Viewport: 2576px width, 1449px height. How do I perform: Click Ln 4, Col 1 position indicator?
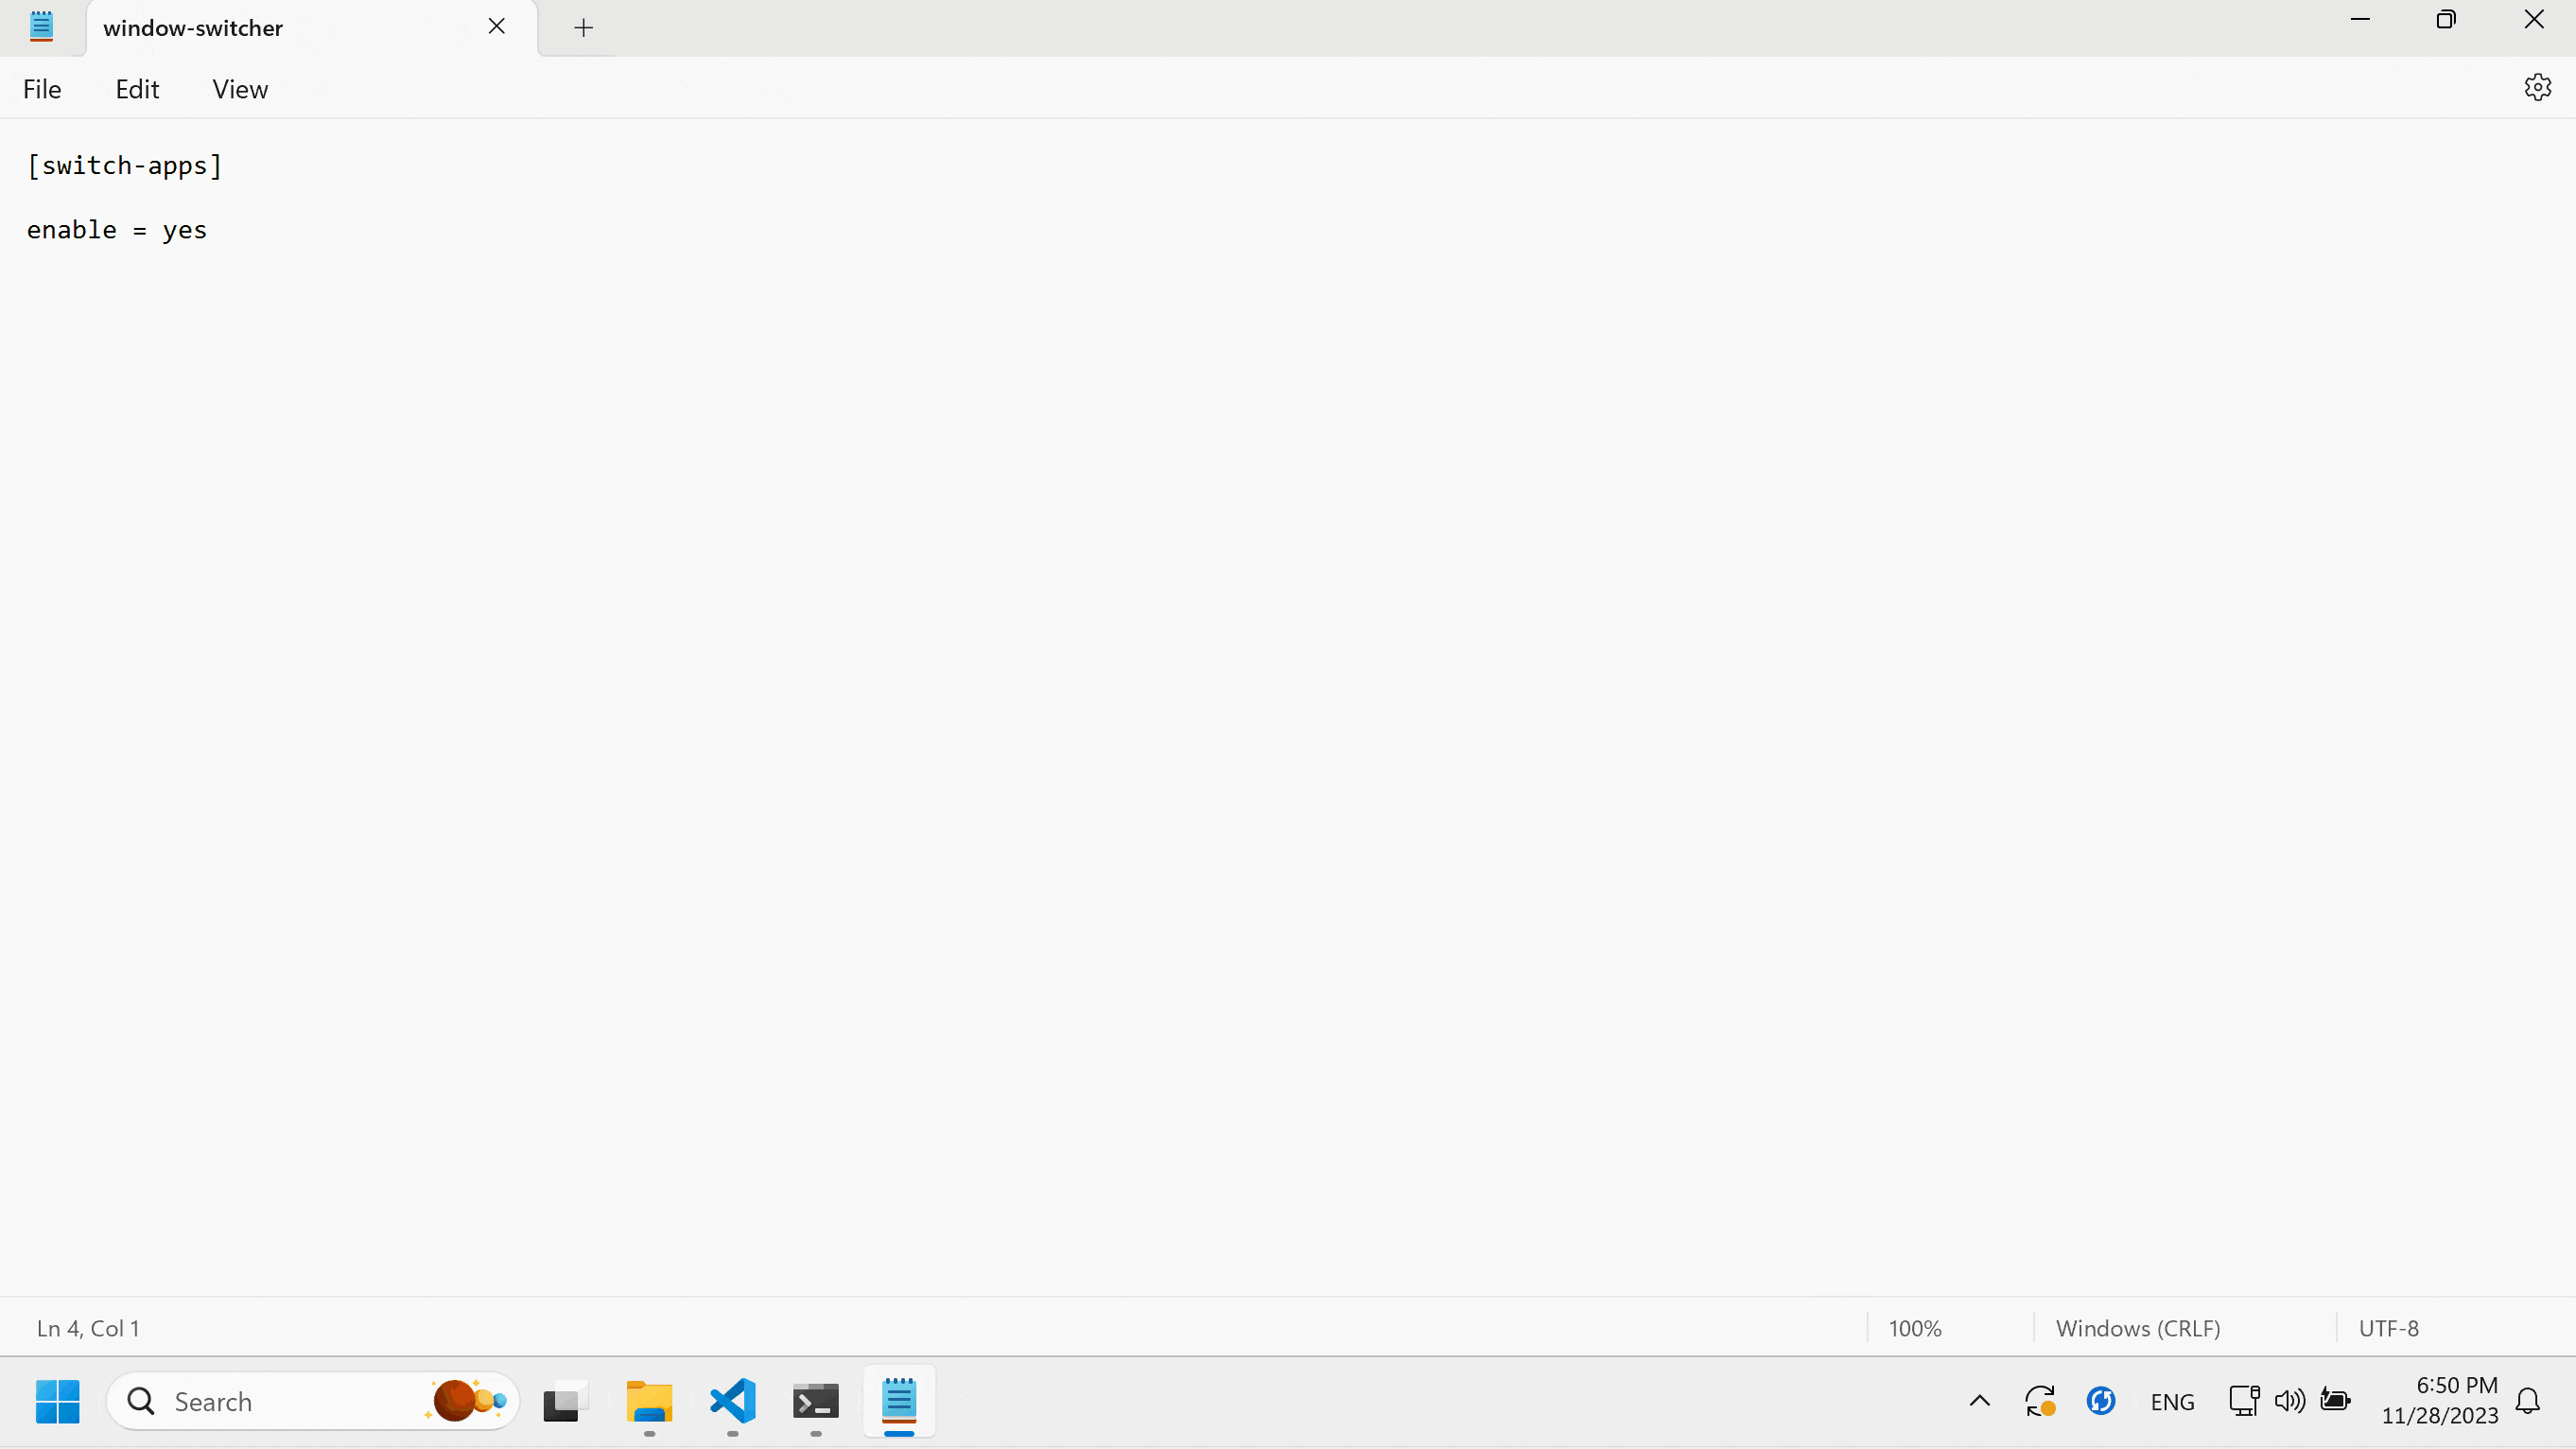[88, 1328]
